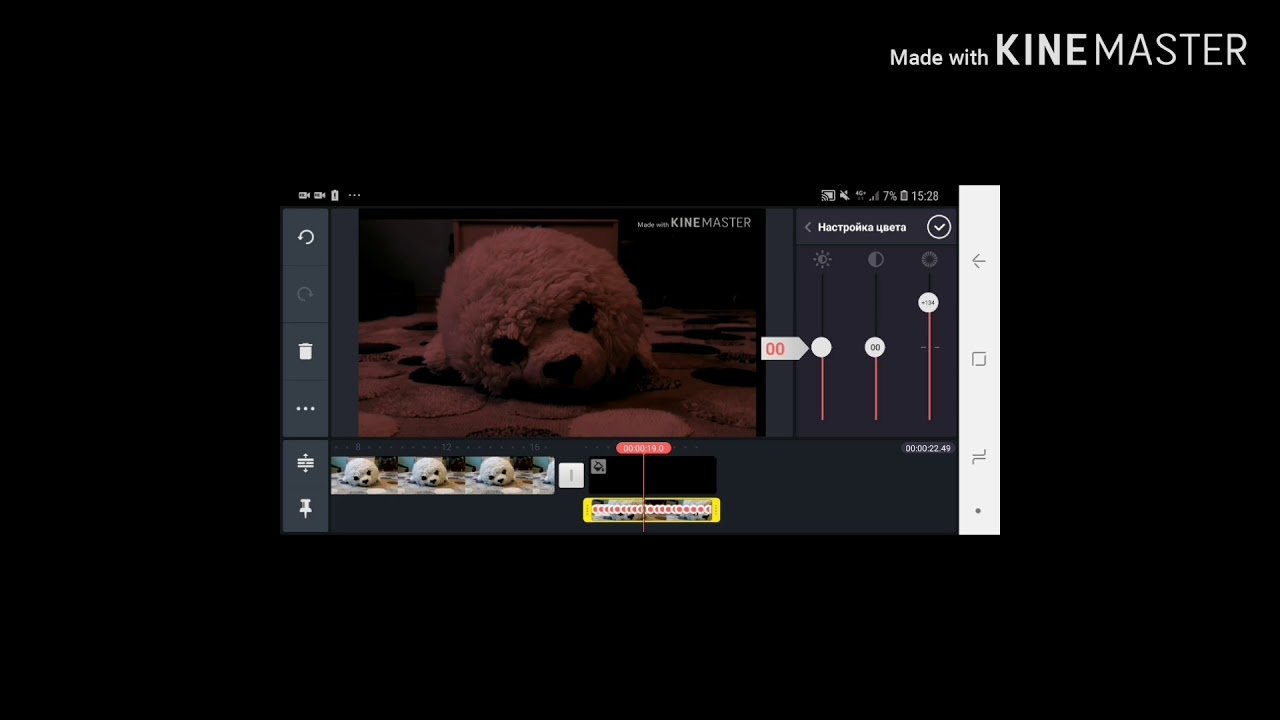Click the icon on the black clip
Image resolution: width=1280 pixels, height=720 pixels.
coord(598,466)
